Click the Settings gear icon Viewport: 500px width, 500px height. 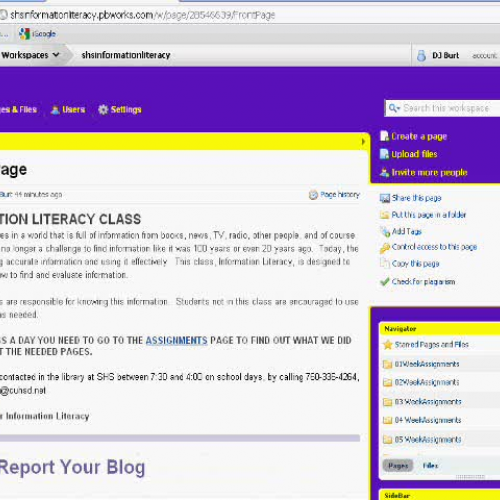tap(103, 110)
